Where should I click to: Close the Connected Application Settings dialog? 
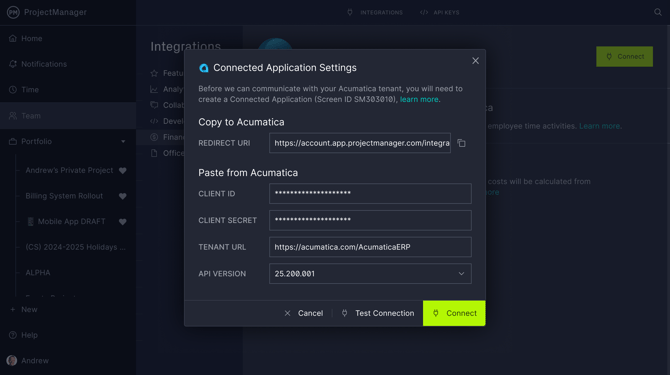[475, 61]
